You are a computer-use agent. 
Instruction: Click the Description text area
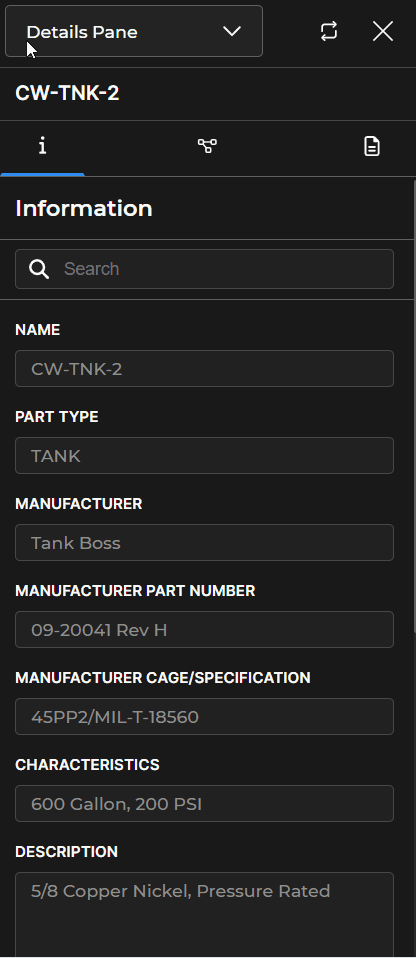204,915
